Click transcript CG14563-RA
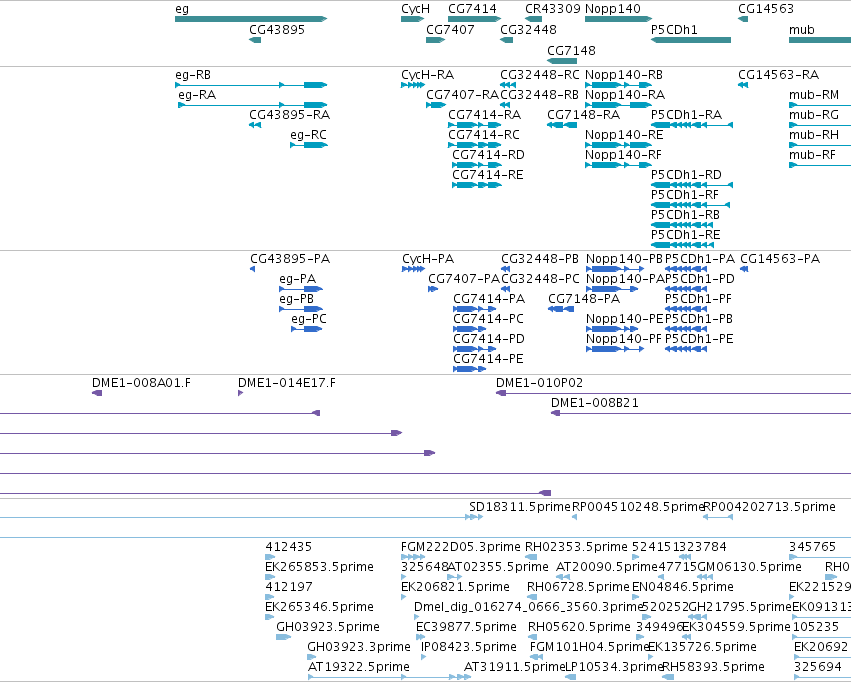851x682 pixels. click(743, 85)
